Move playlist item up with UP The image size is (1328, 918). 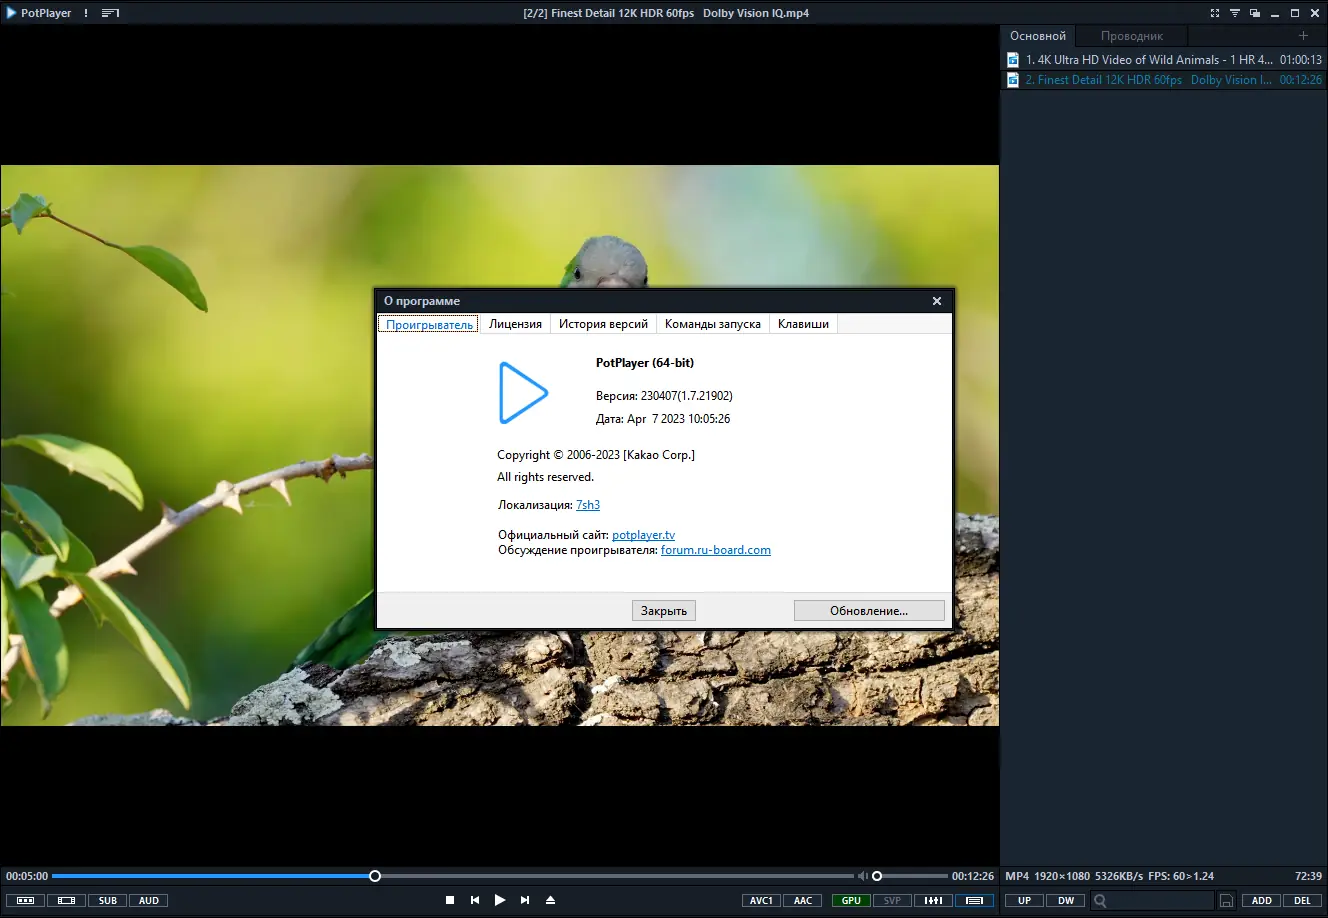tap(1025, 901)
